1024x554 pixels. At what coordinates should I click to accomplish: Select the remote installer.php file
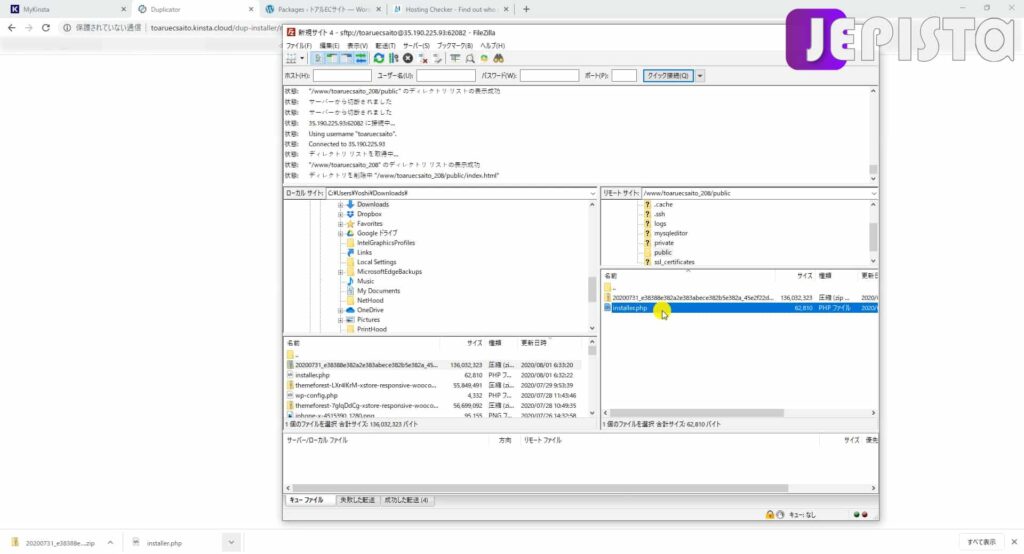740,308
